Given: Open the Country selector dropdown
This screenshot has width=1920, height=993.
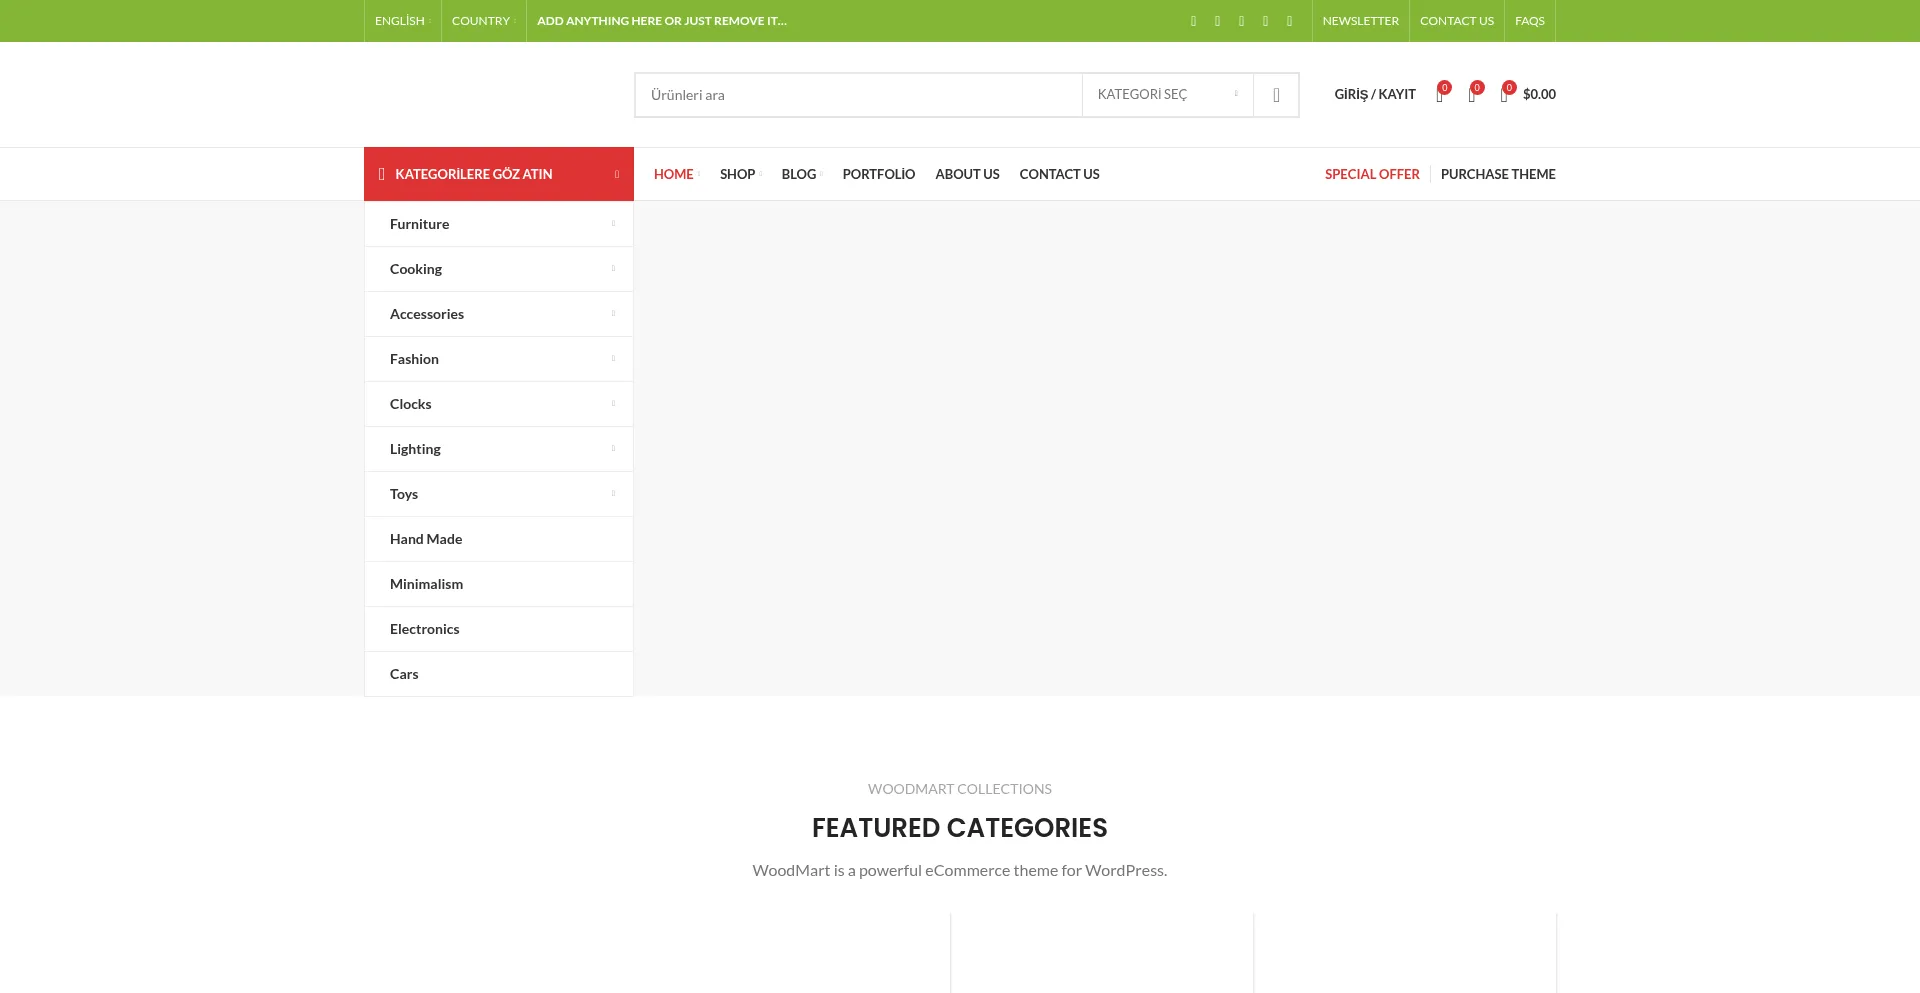Looking at the screenshot, I should tap(483, 21).
